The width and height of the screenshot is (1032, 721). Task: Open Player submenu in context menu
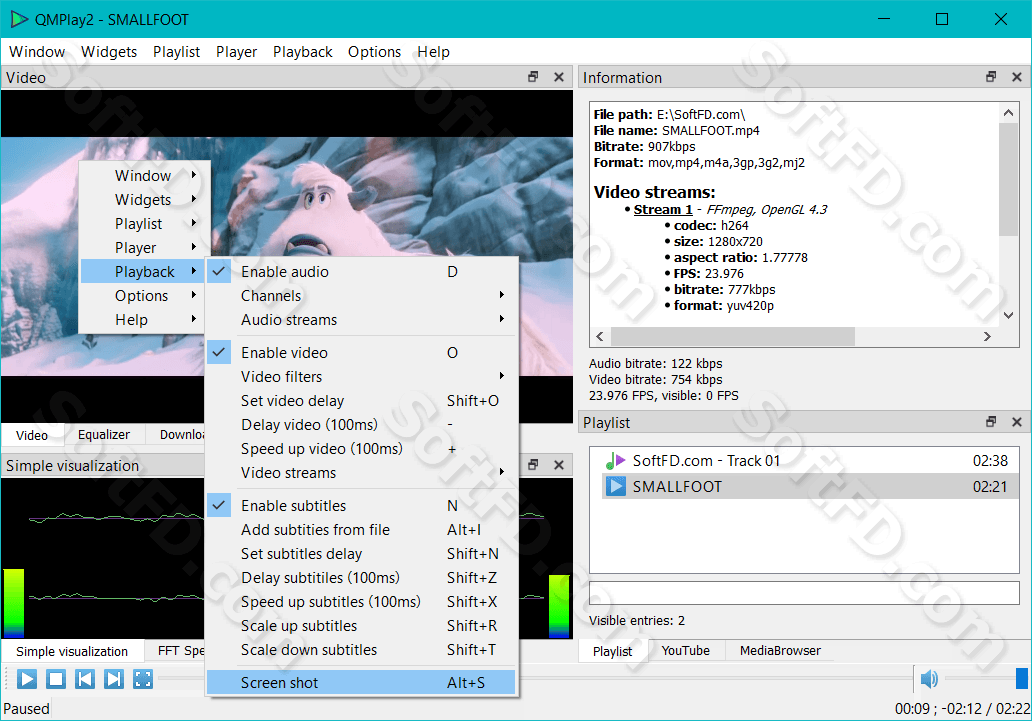click(x=144, y=248)
